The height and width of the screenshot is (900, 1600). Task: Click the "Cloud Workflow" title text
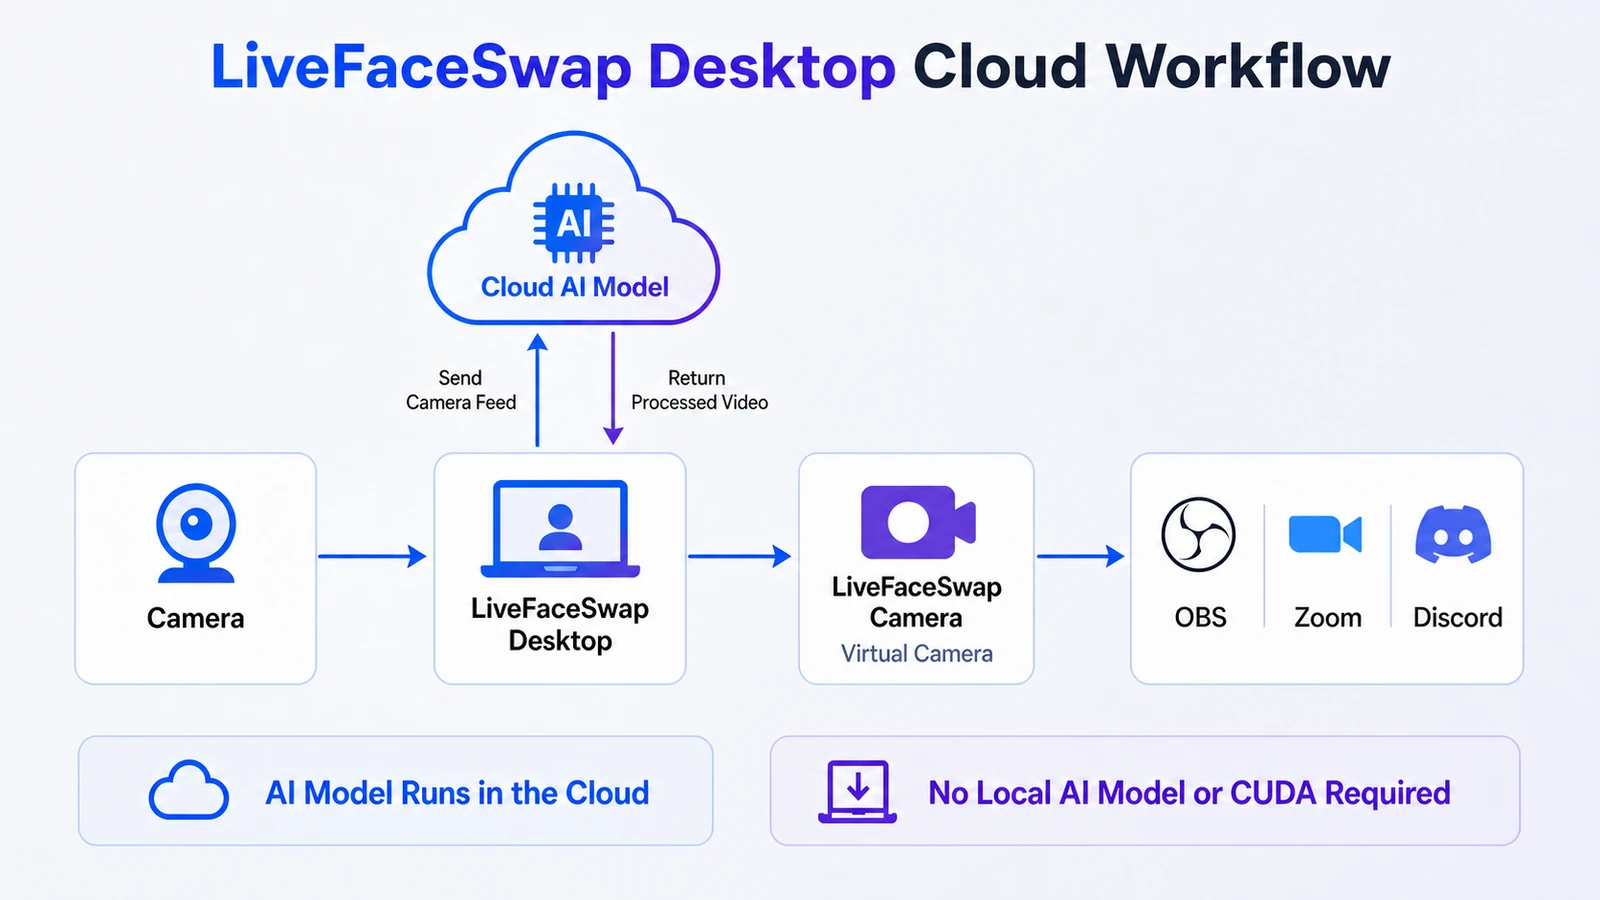pyautogui.click(x=1151, y=67)
